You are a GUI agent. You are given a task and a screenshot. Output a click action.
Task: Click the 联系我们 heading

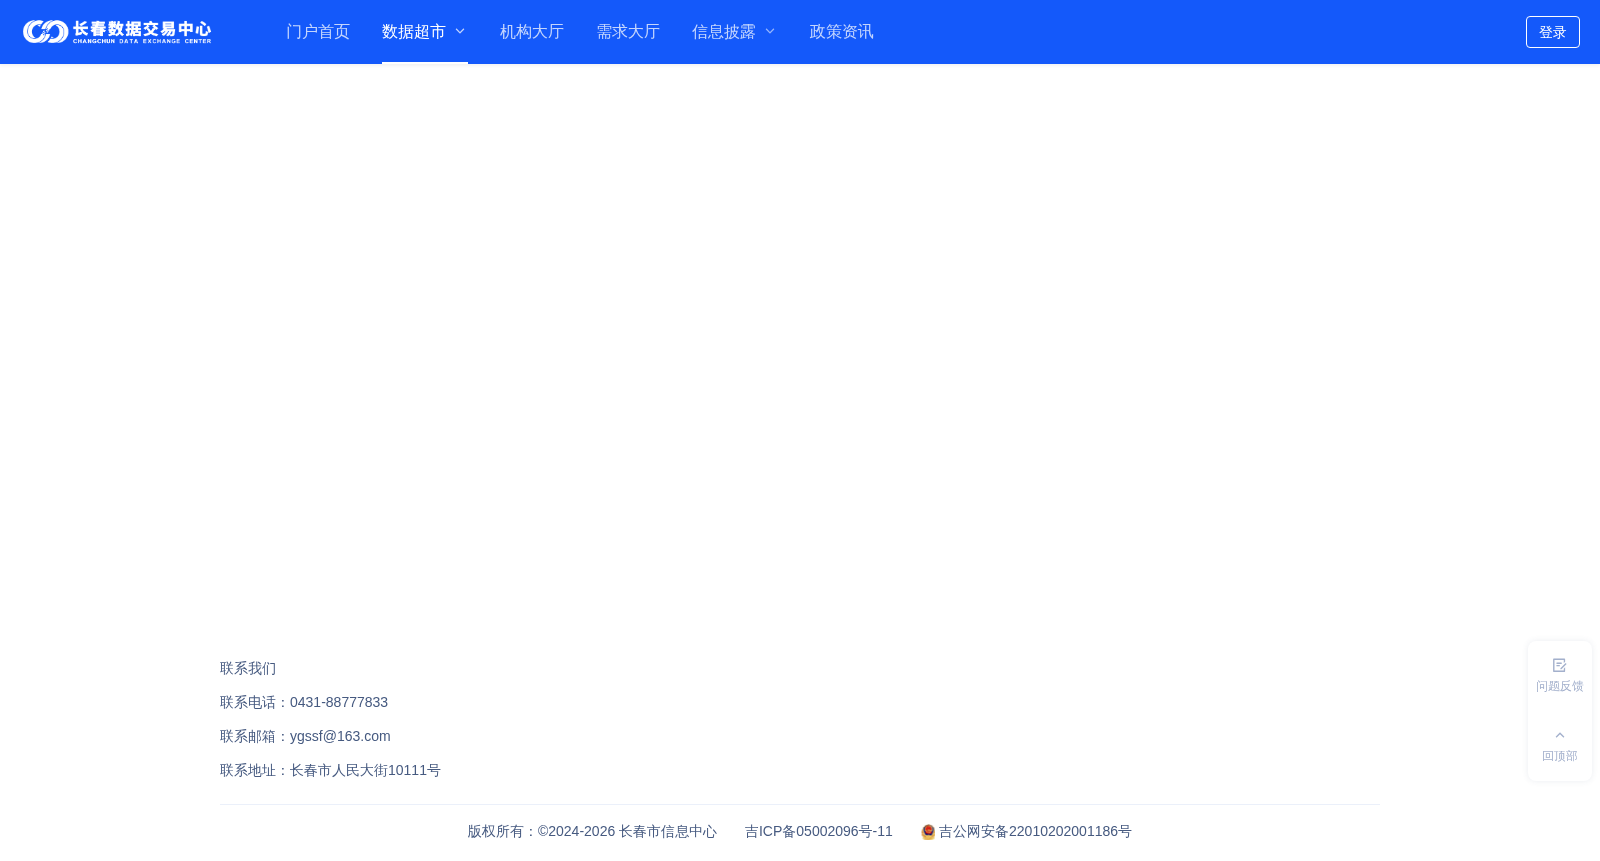pyautogui.click(x=248, y=668)
